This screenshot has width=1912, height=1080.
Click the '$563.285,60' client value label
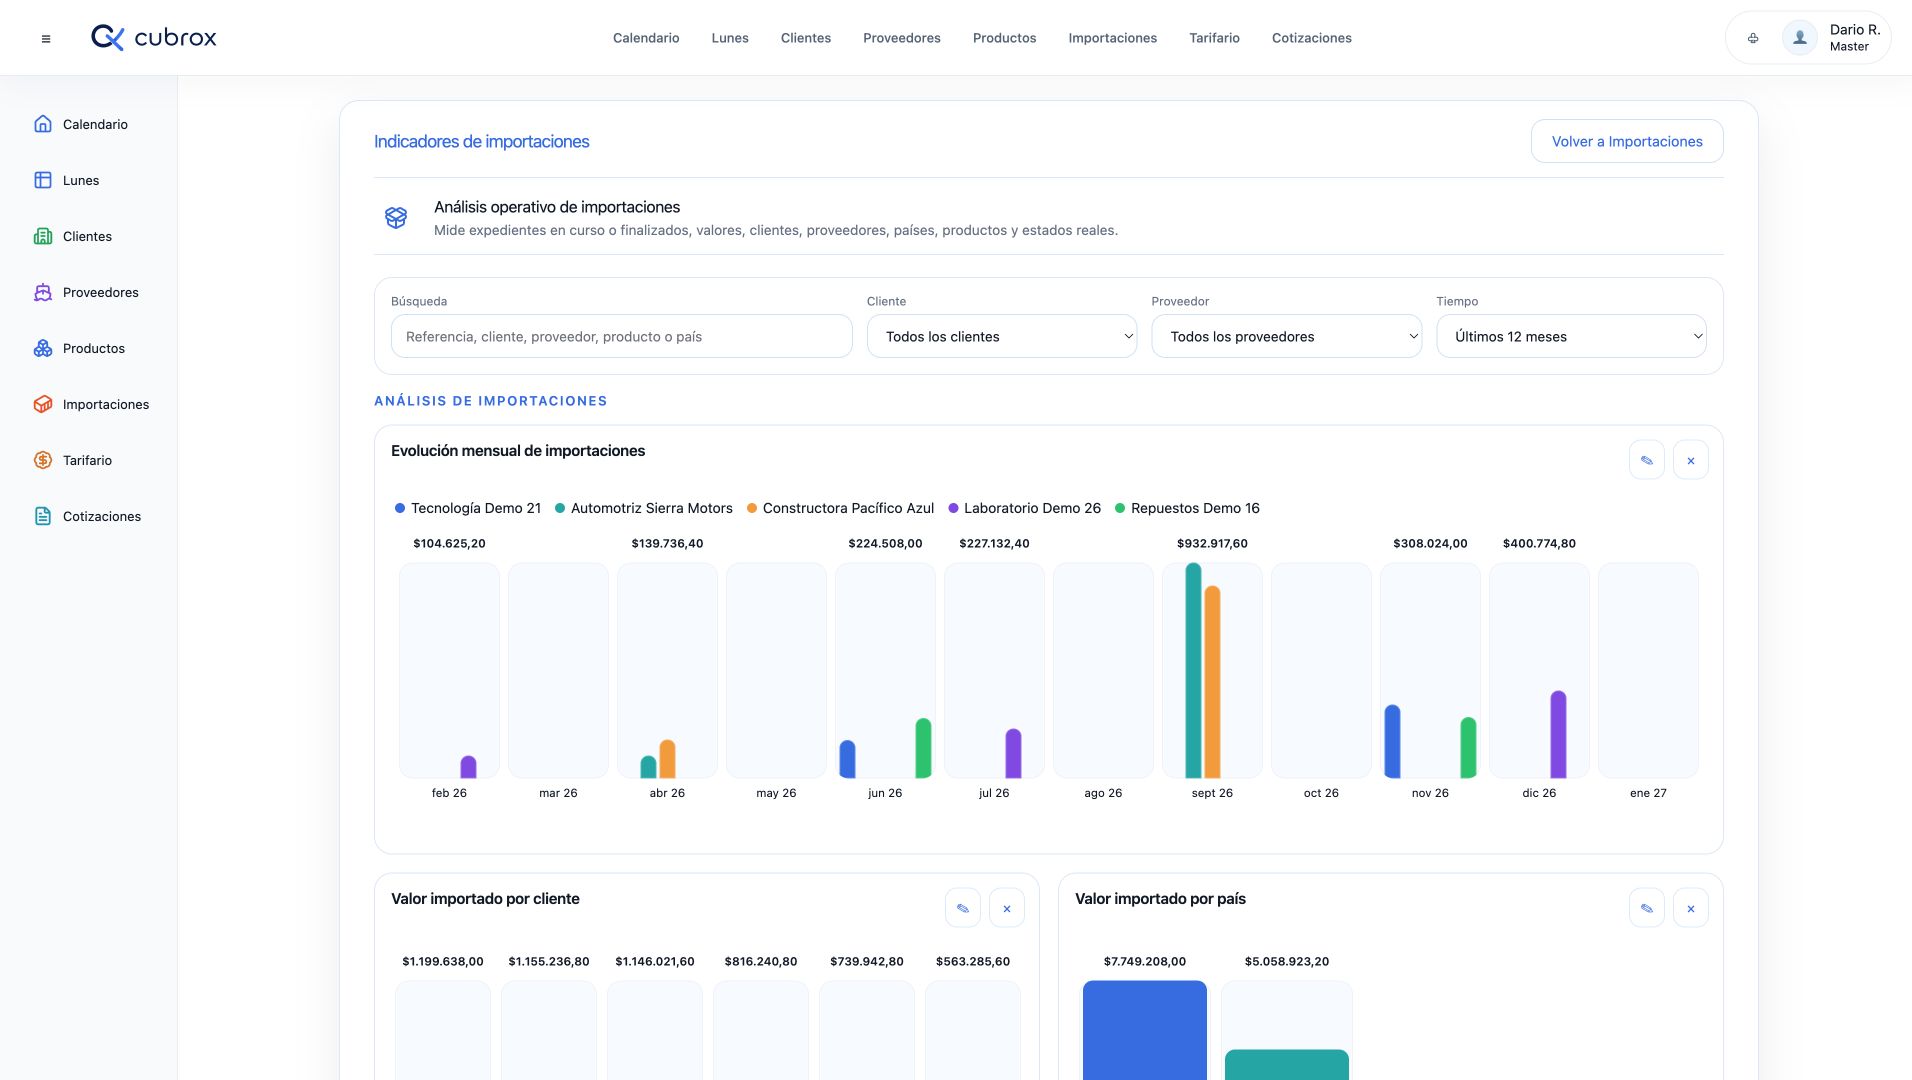click(x=973, y=962)
